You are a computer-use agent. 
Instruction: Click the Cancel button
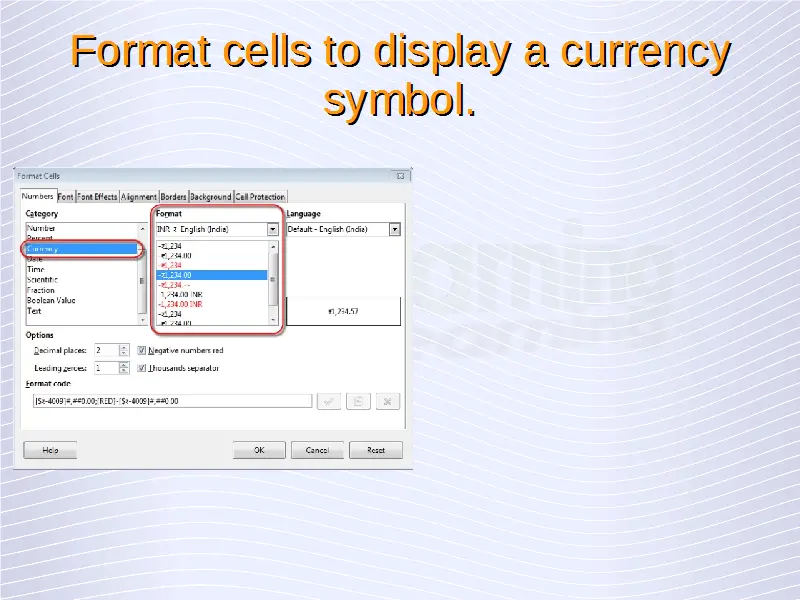tap(318, 450)
